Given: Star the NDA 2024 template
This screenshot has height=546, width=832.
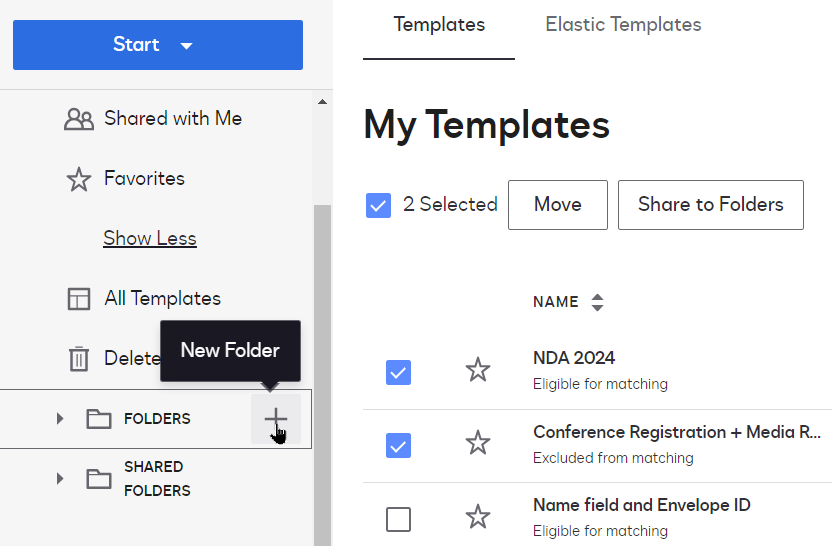Looking at the screenshot, I should click(x=478, y=370).
